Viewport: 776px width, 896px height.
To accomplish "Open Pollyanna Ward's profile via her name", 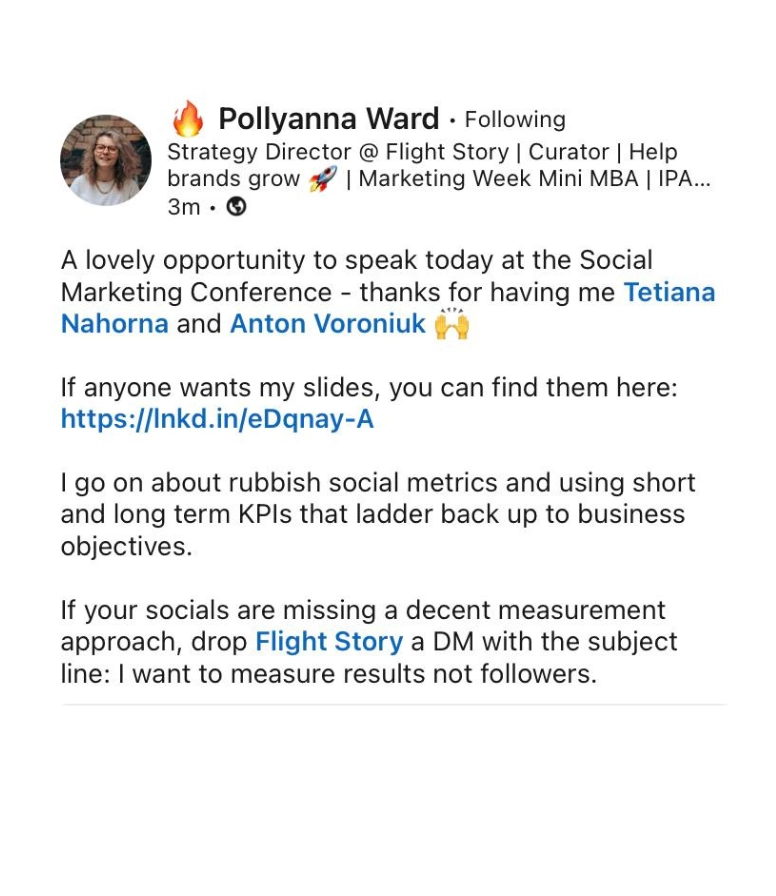I will click(329, 120).
